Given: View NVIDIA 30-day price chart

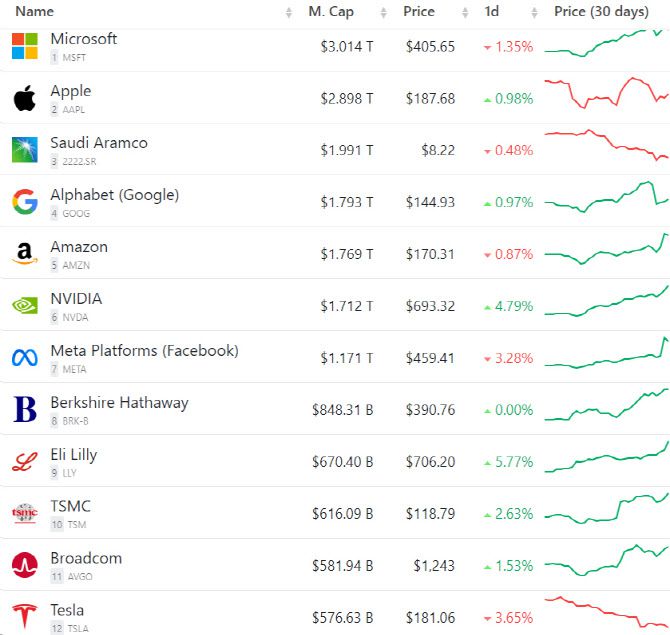Looking at the screenshot, I should click(606, 303).
